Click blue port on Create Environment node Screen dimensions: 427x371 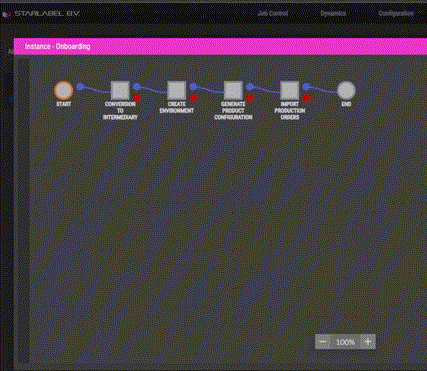click(x=193, y=87)
